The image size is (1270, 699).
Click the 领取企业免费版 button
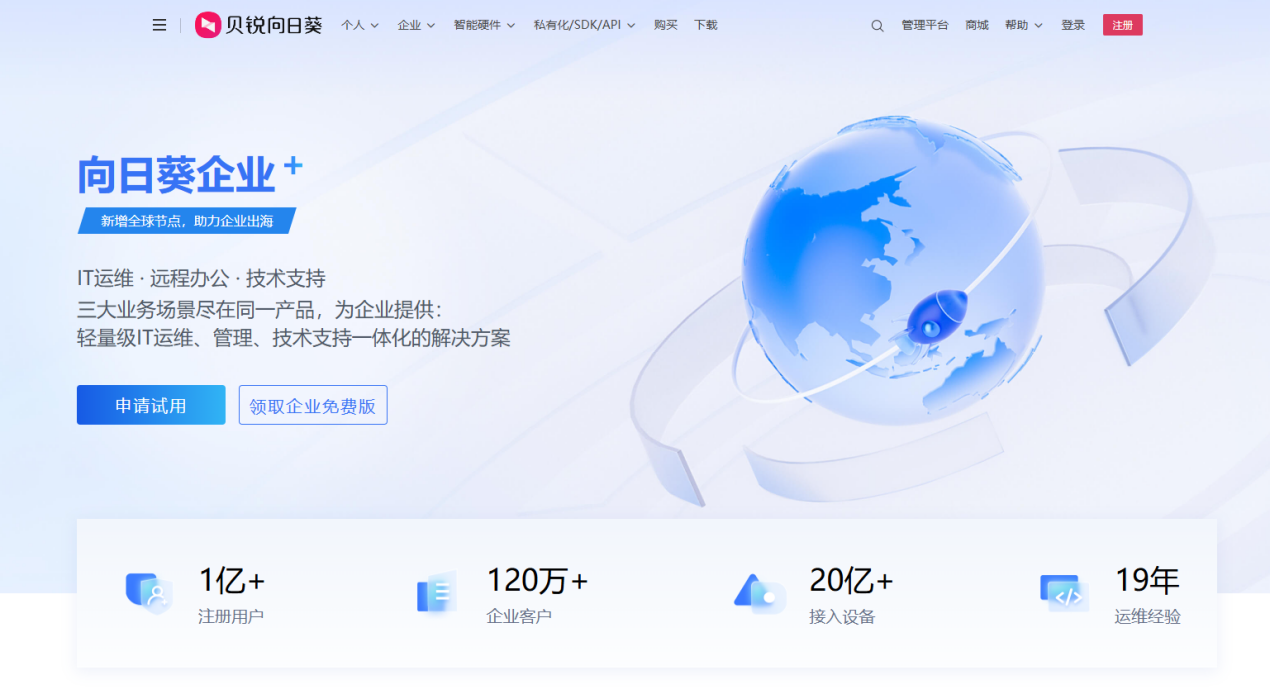313,405
